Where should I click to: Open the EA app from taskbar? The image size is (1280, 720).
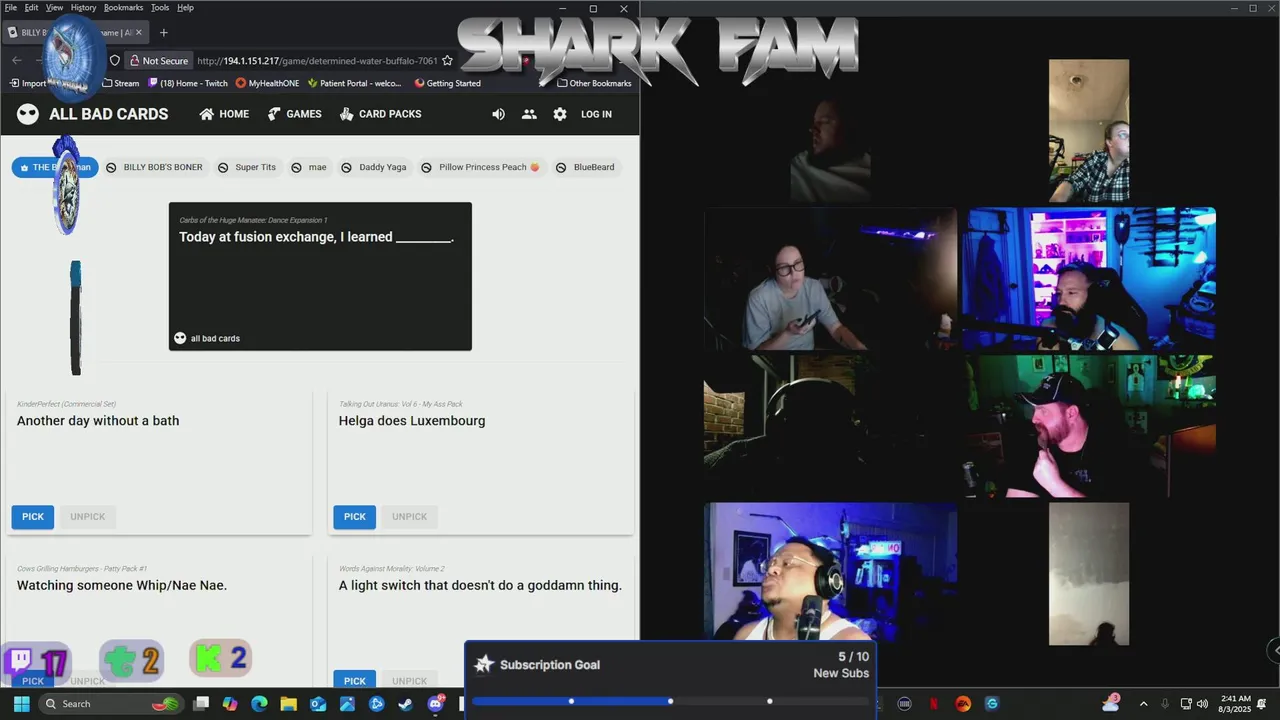pyautogui.click(x=963, y=704)
